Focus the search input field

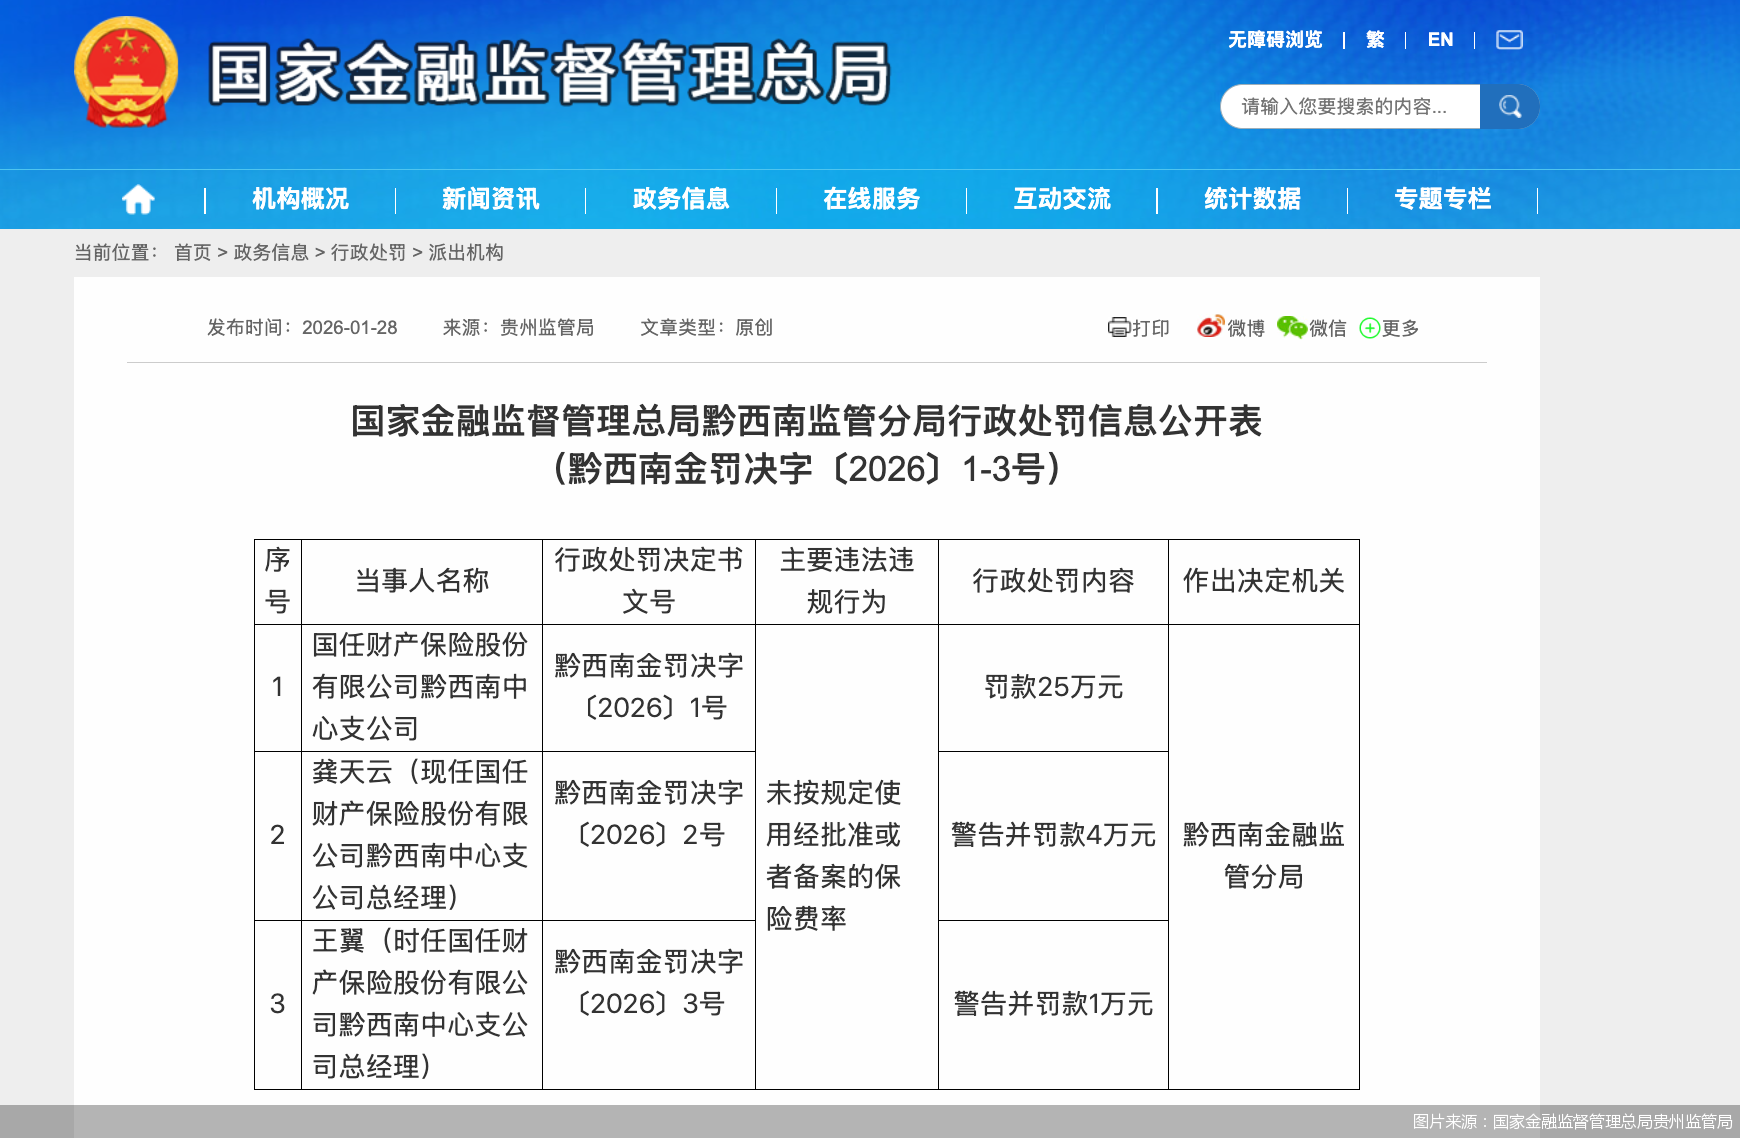pyautogui.click(x=1348, y=107)
